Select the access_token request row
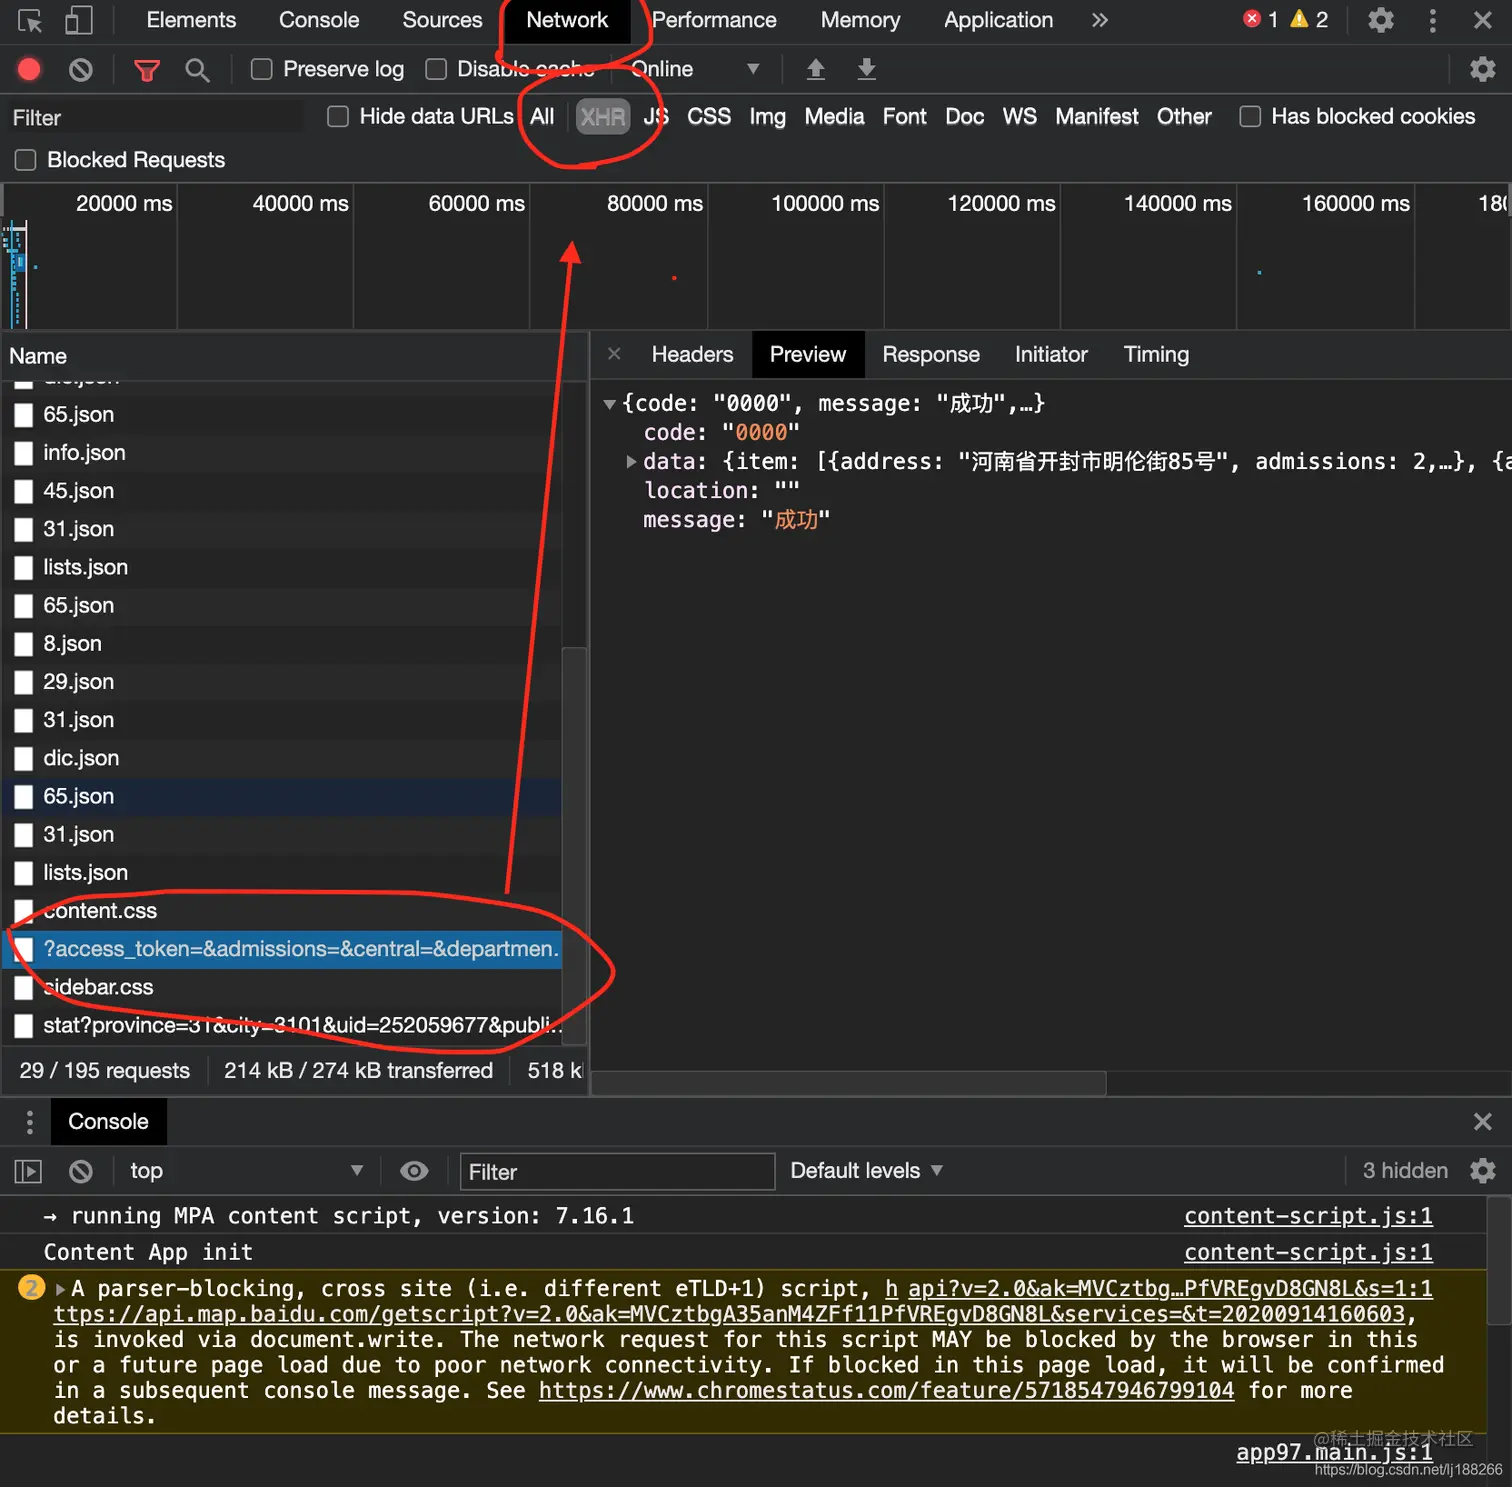This screenshot has height=1487, width=1512. click(x=282, y=949)
